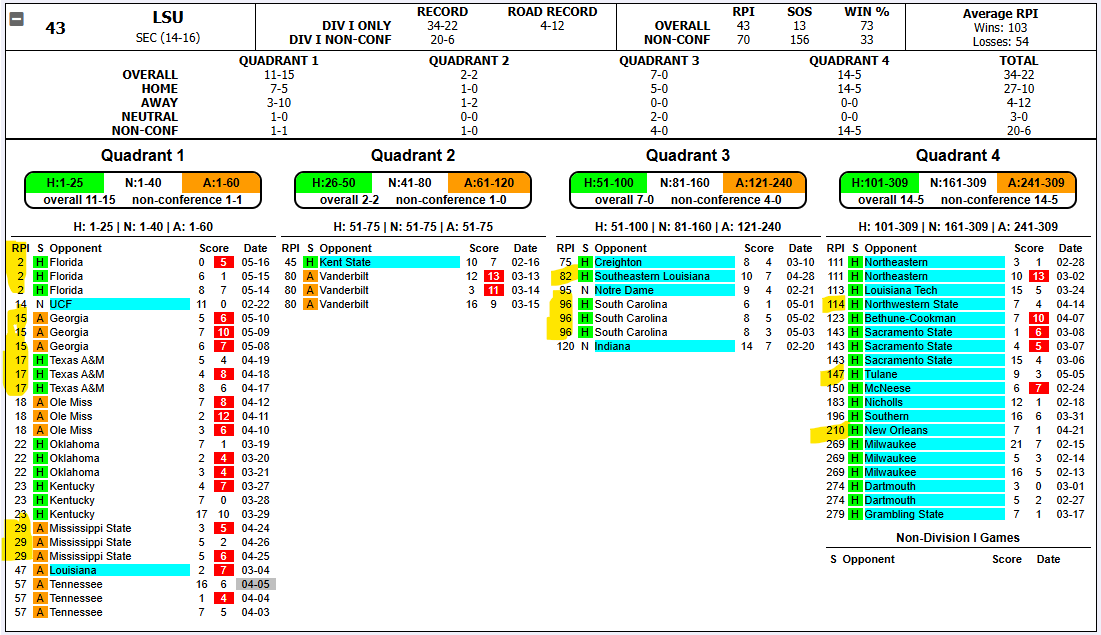The height and width of the screenshot is (635, 1101).
Task: Click the Kent State opponent in Quadrant 2
Action: pyautogui.click(x=390, y=262)
